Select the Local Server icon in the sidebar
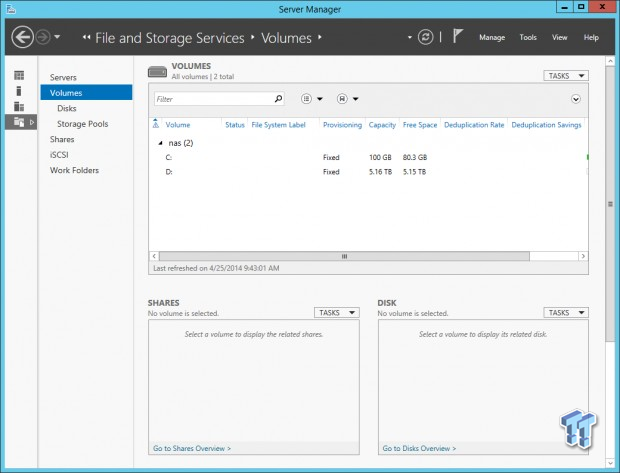This screenshot has width=620, height=473. pyautogui.click(x=19, y=91)
